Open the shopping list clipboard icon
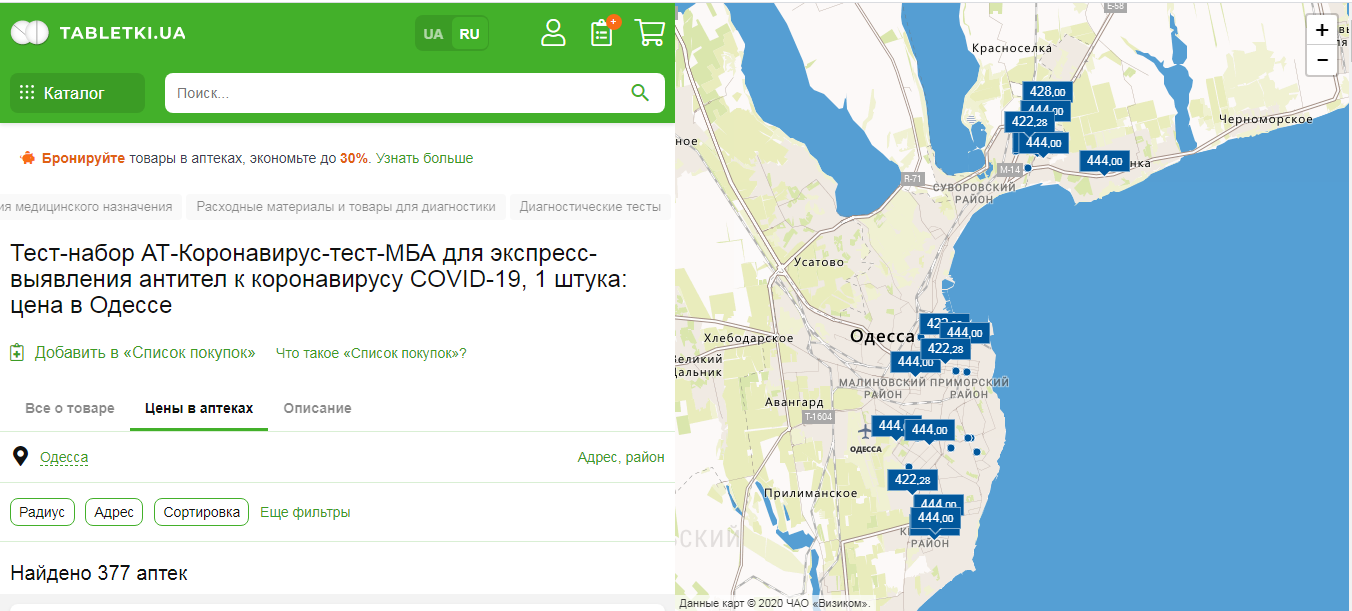The image size is (1352, 611). (x=601, y=33)
